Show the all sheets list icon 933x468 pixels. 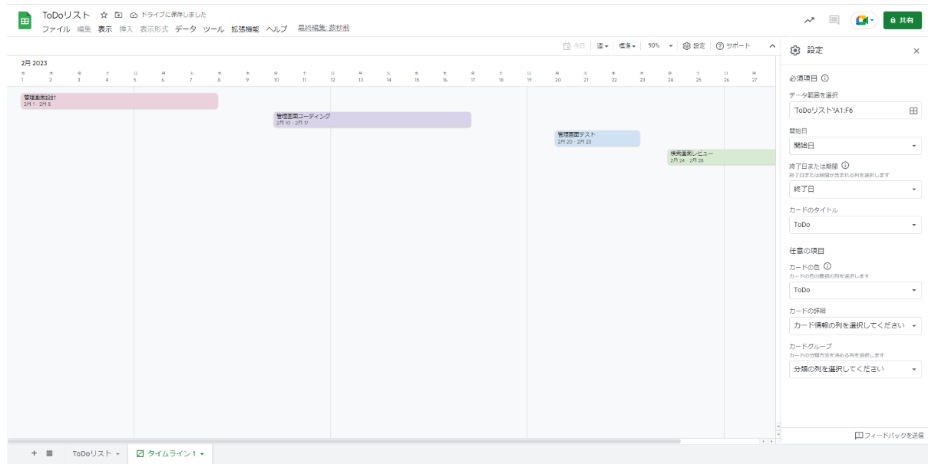[x=49, y=453]
